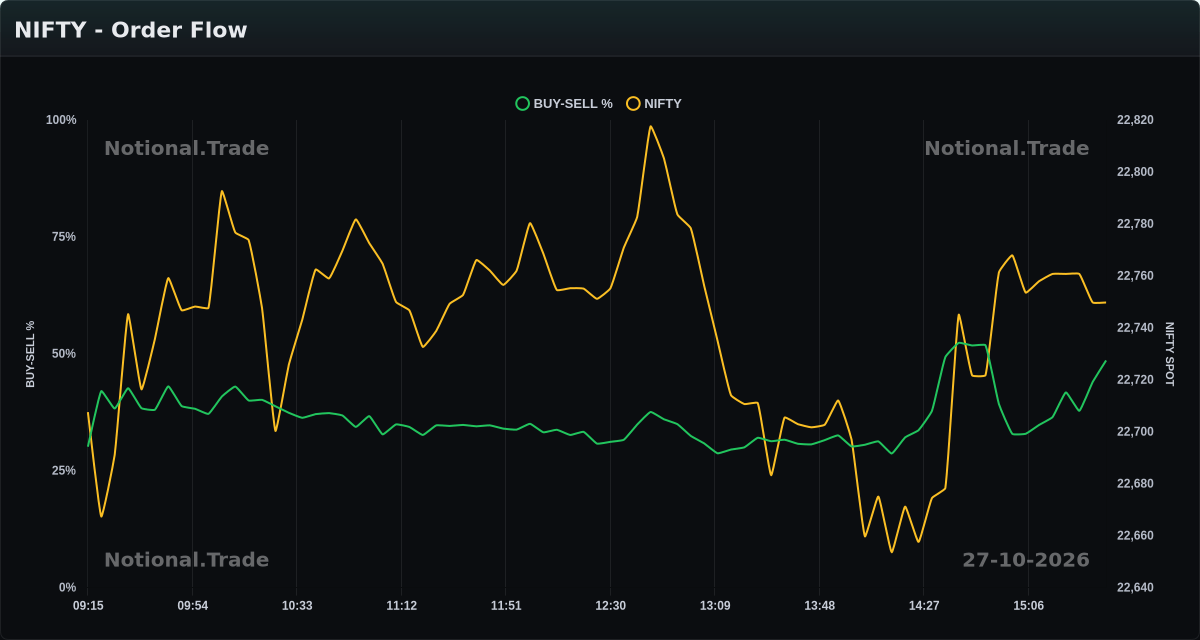The image size is (1200, 640).
Task: Click the 22,740 price axis label
Action: 1135,328
